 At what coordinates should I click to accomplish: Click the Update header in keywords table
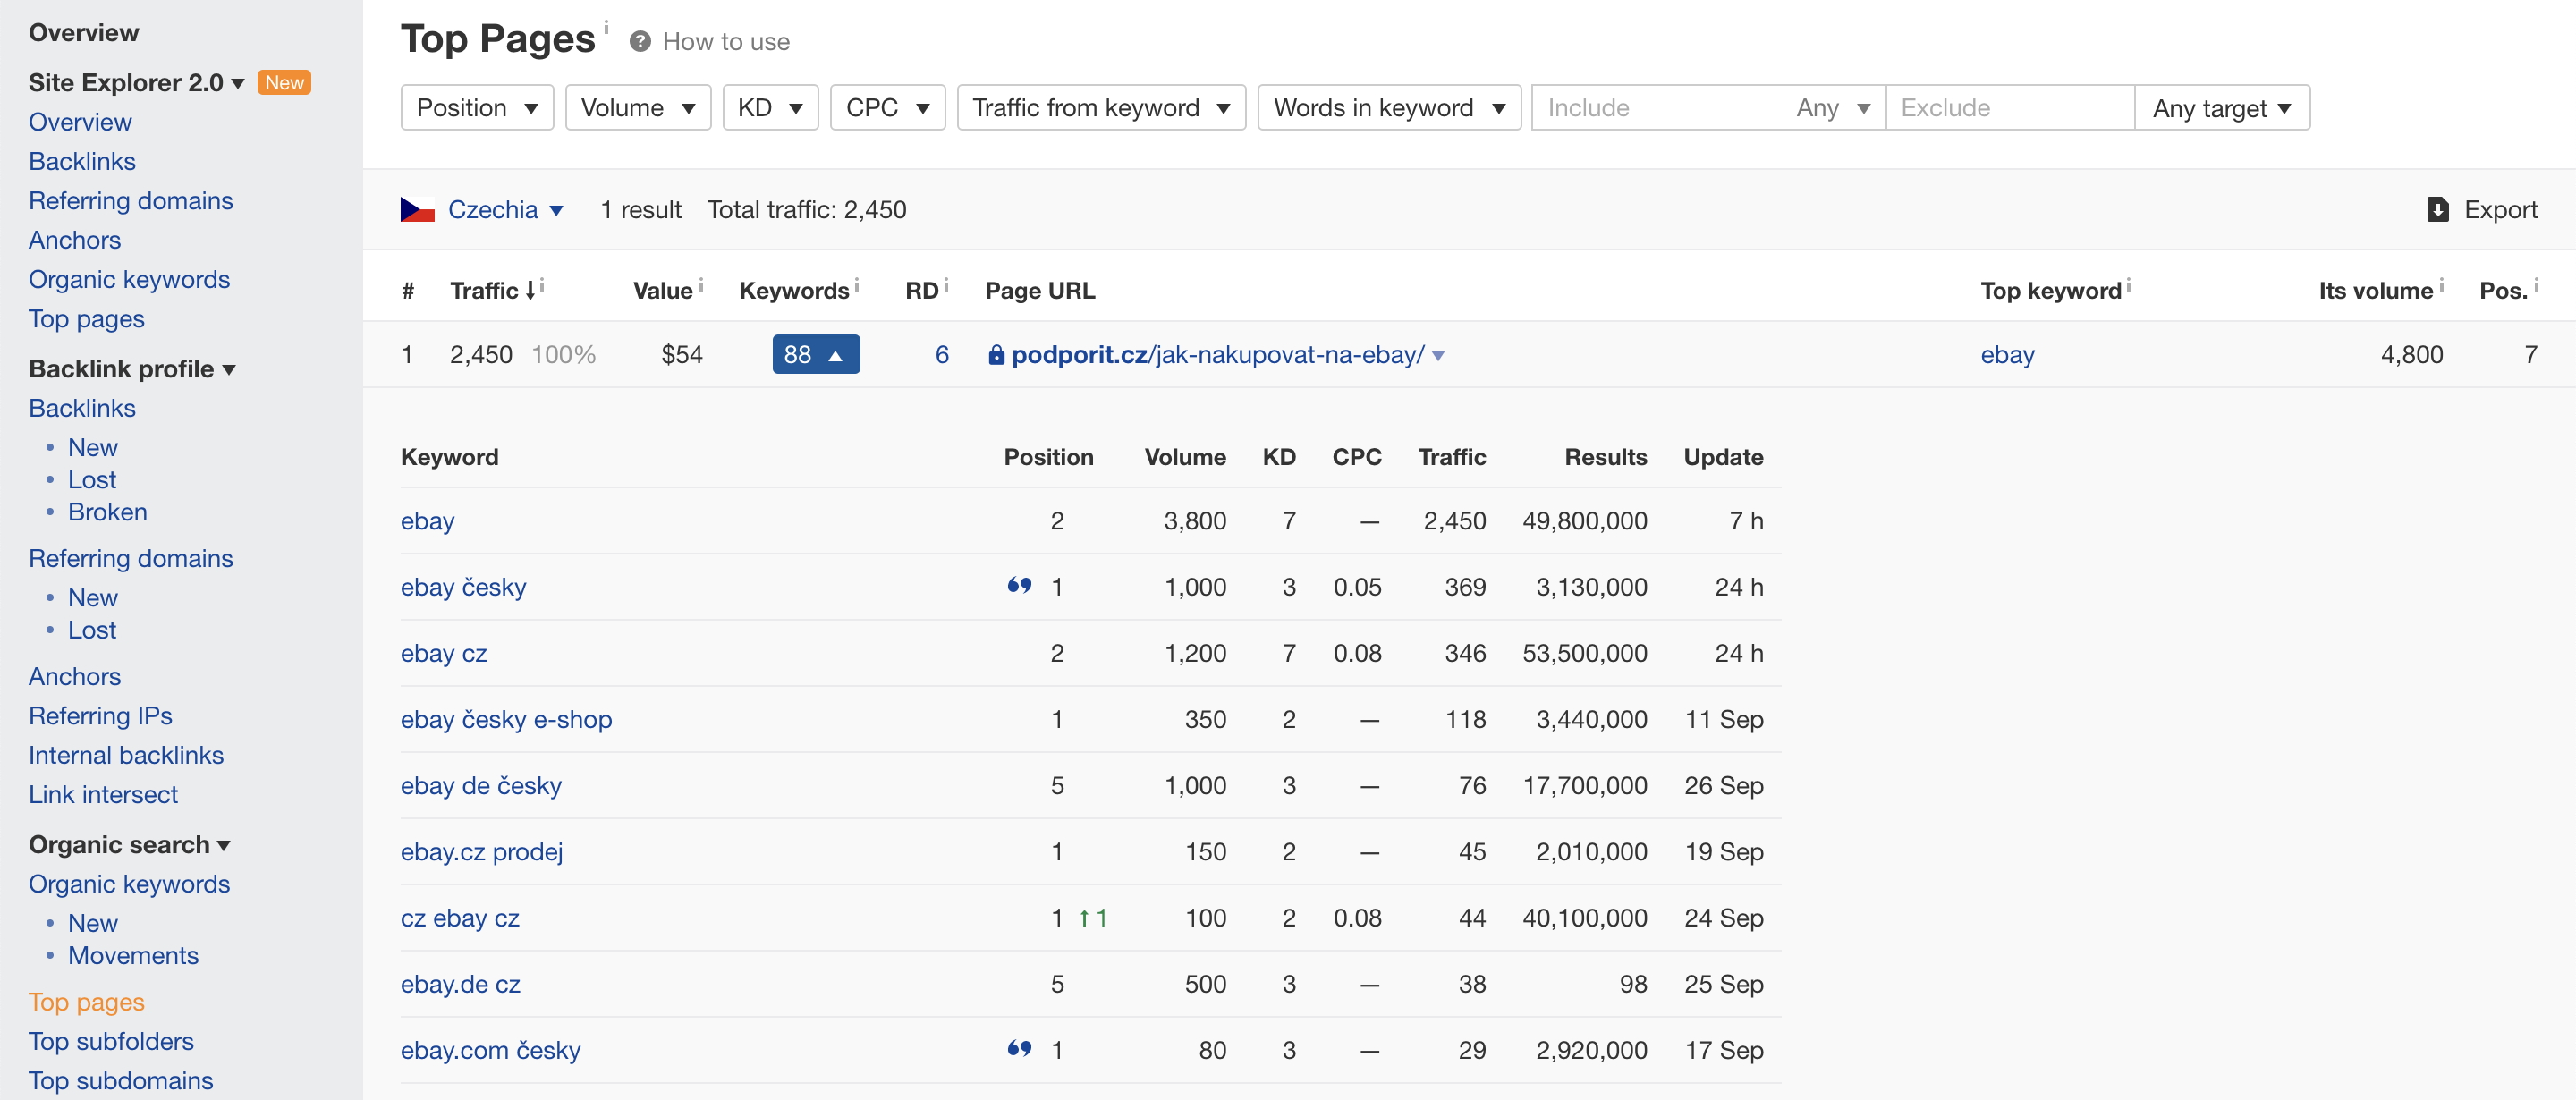click(1723, 457)
